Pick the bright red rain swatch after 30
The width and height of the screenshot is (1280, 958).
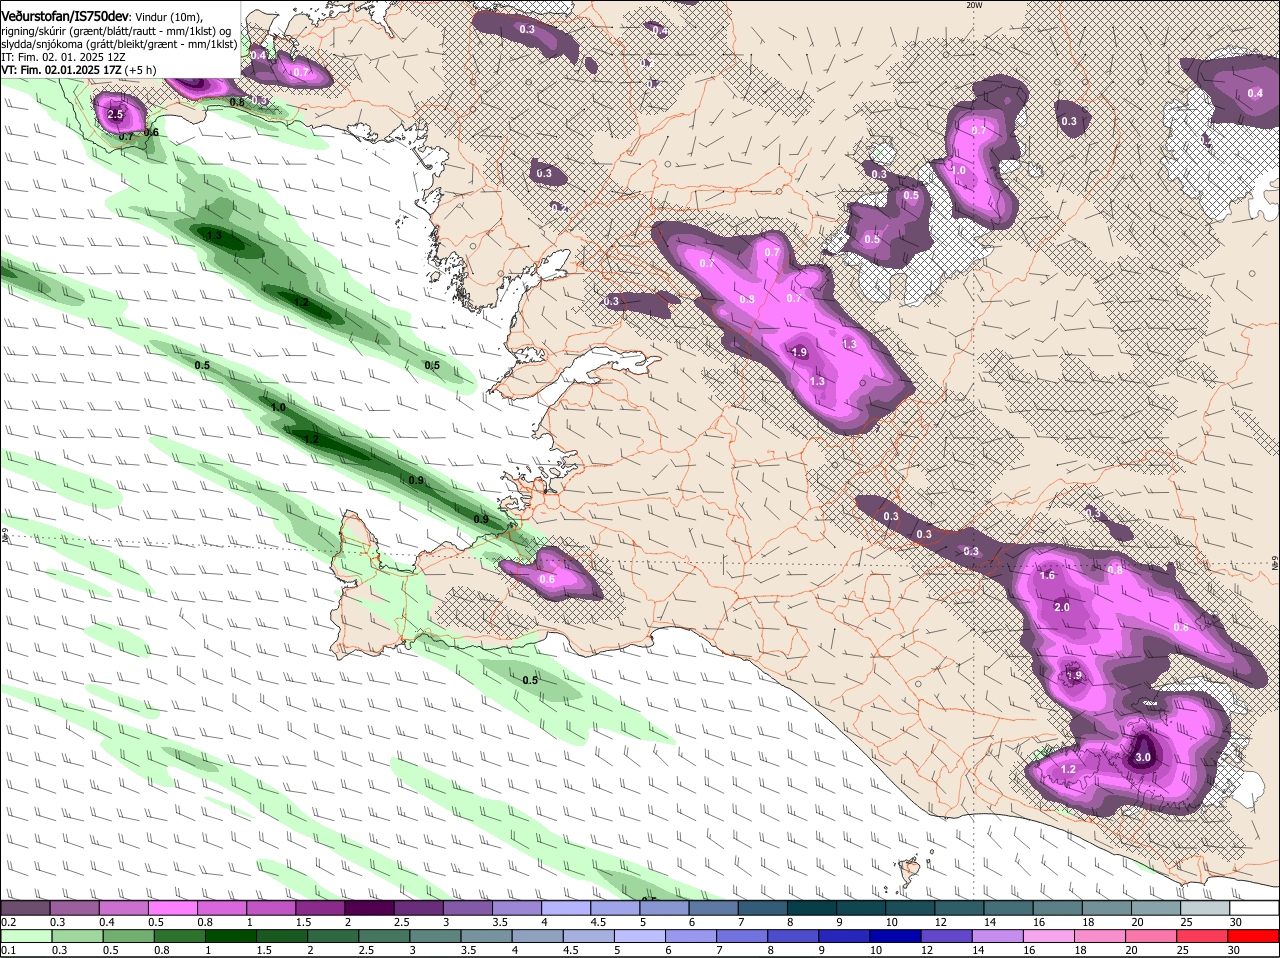coord(1255,936)
